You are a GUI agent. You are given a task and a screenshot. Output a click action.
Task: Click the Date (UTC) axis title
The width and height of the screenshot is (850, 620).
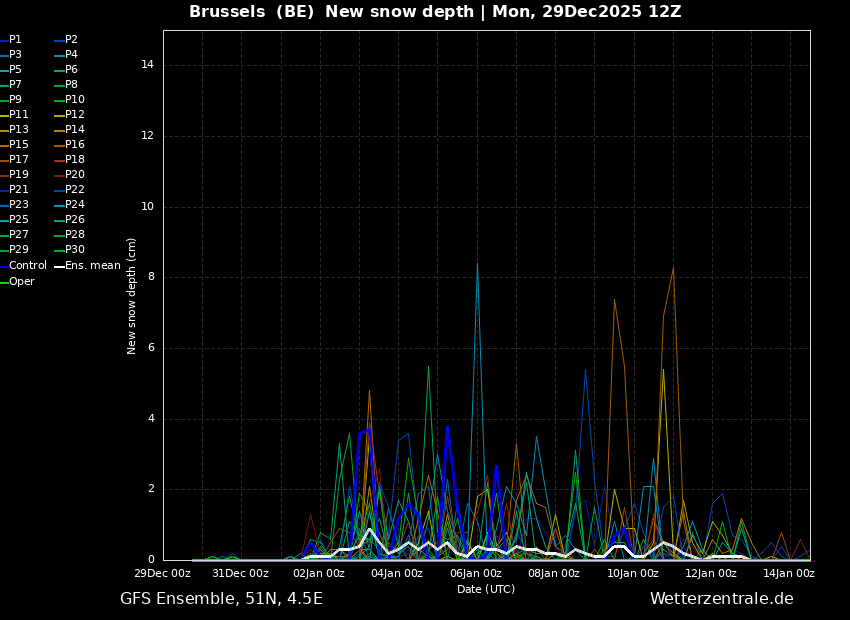[x=486, y=589]
